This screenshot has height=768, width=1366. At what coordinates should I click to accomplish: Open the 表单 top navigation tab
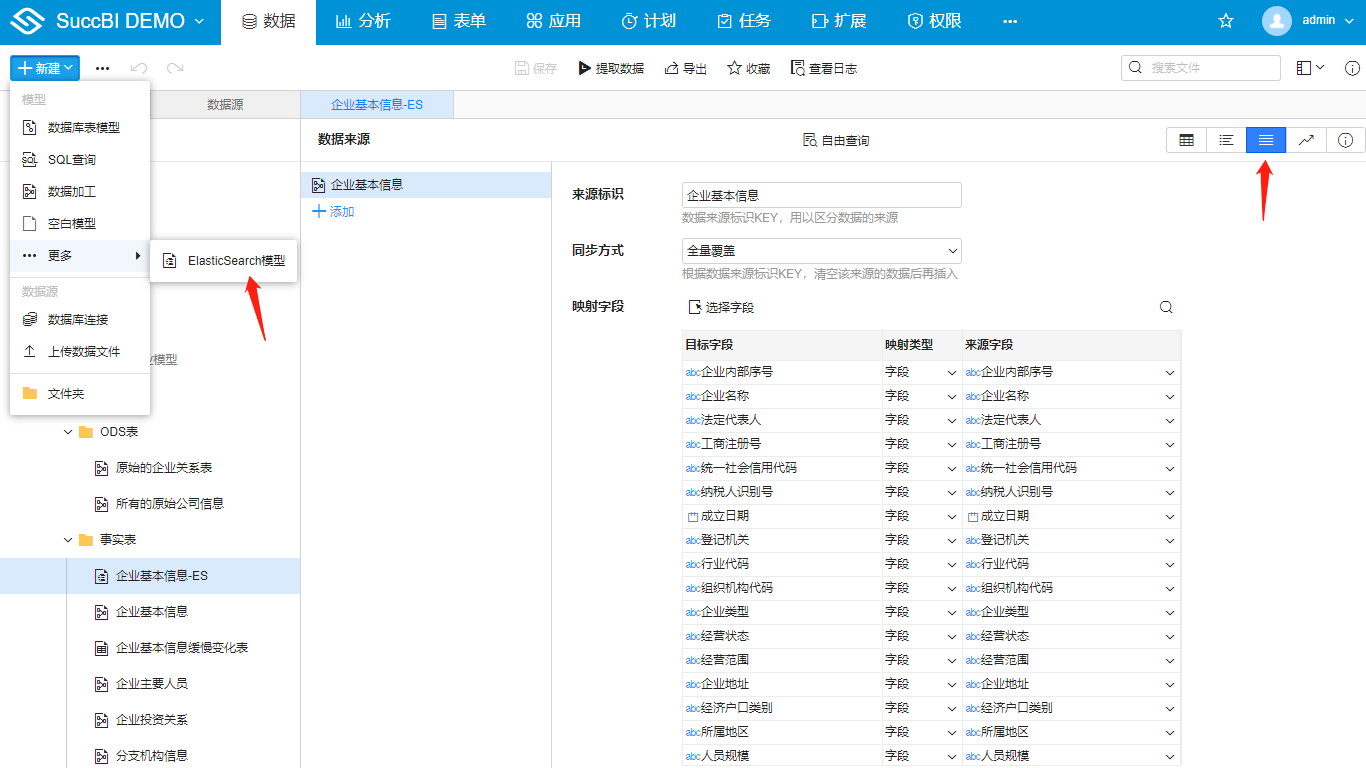tap(458, 21)
